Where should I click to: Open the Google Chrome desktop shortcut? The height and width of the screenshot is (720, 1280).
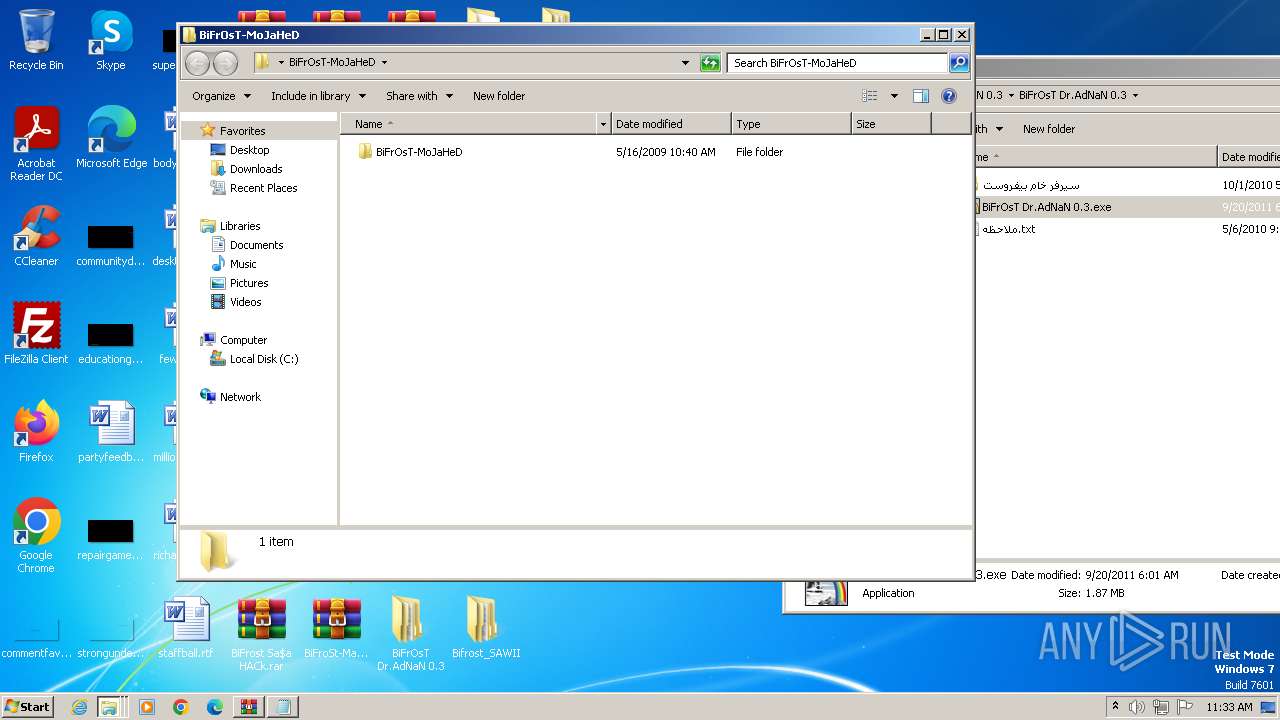point(36,535)
